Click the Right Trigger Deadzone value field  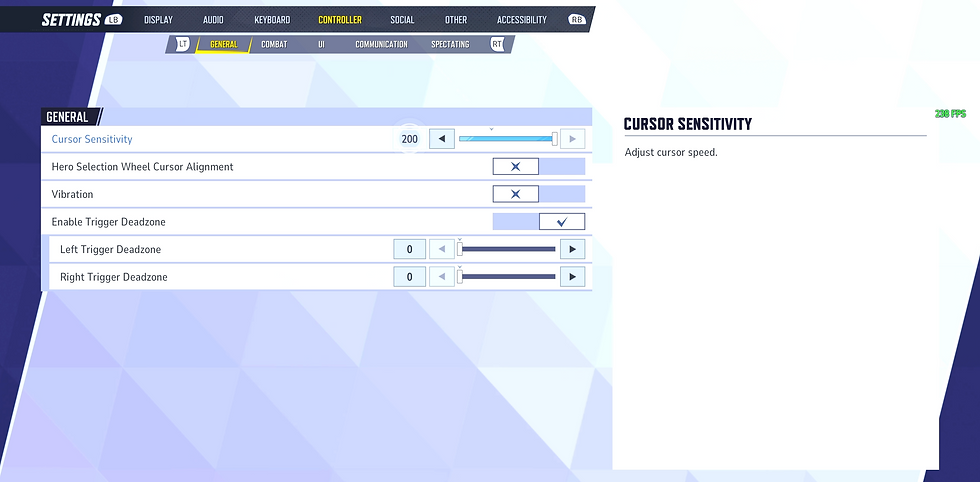pyautogui.click(x=409, y=277)
